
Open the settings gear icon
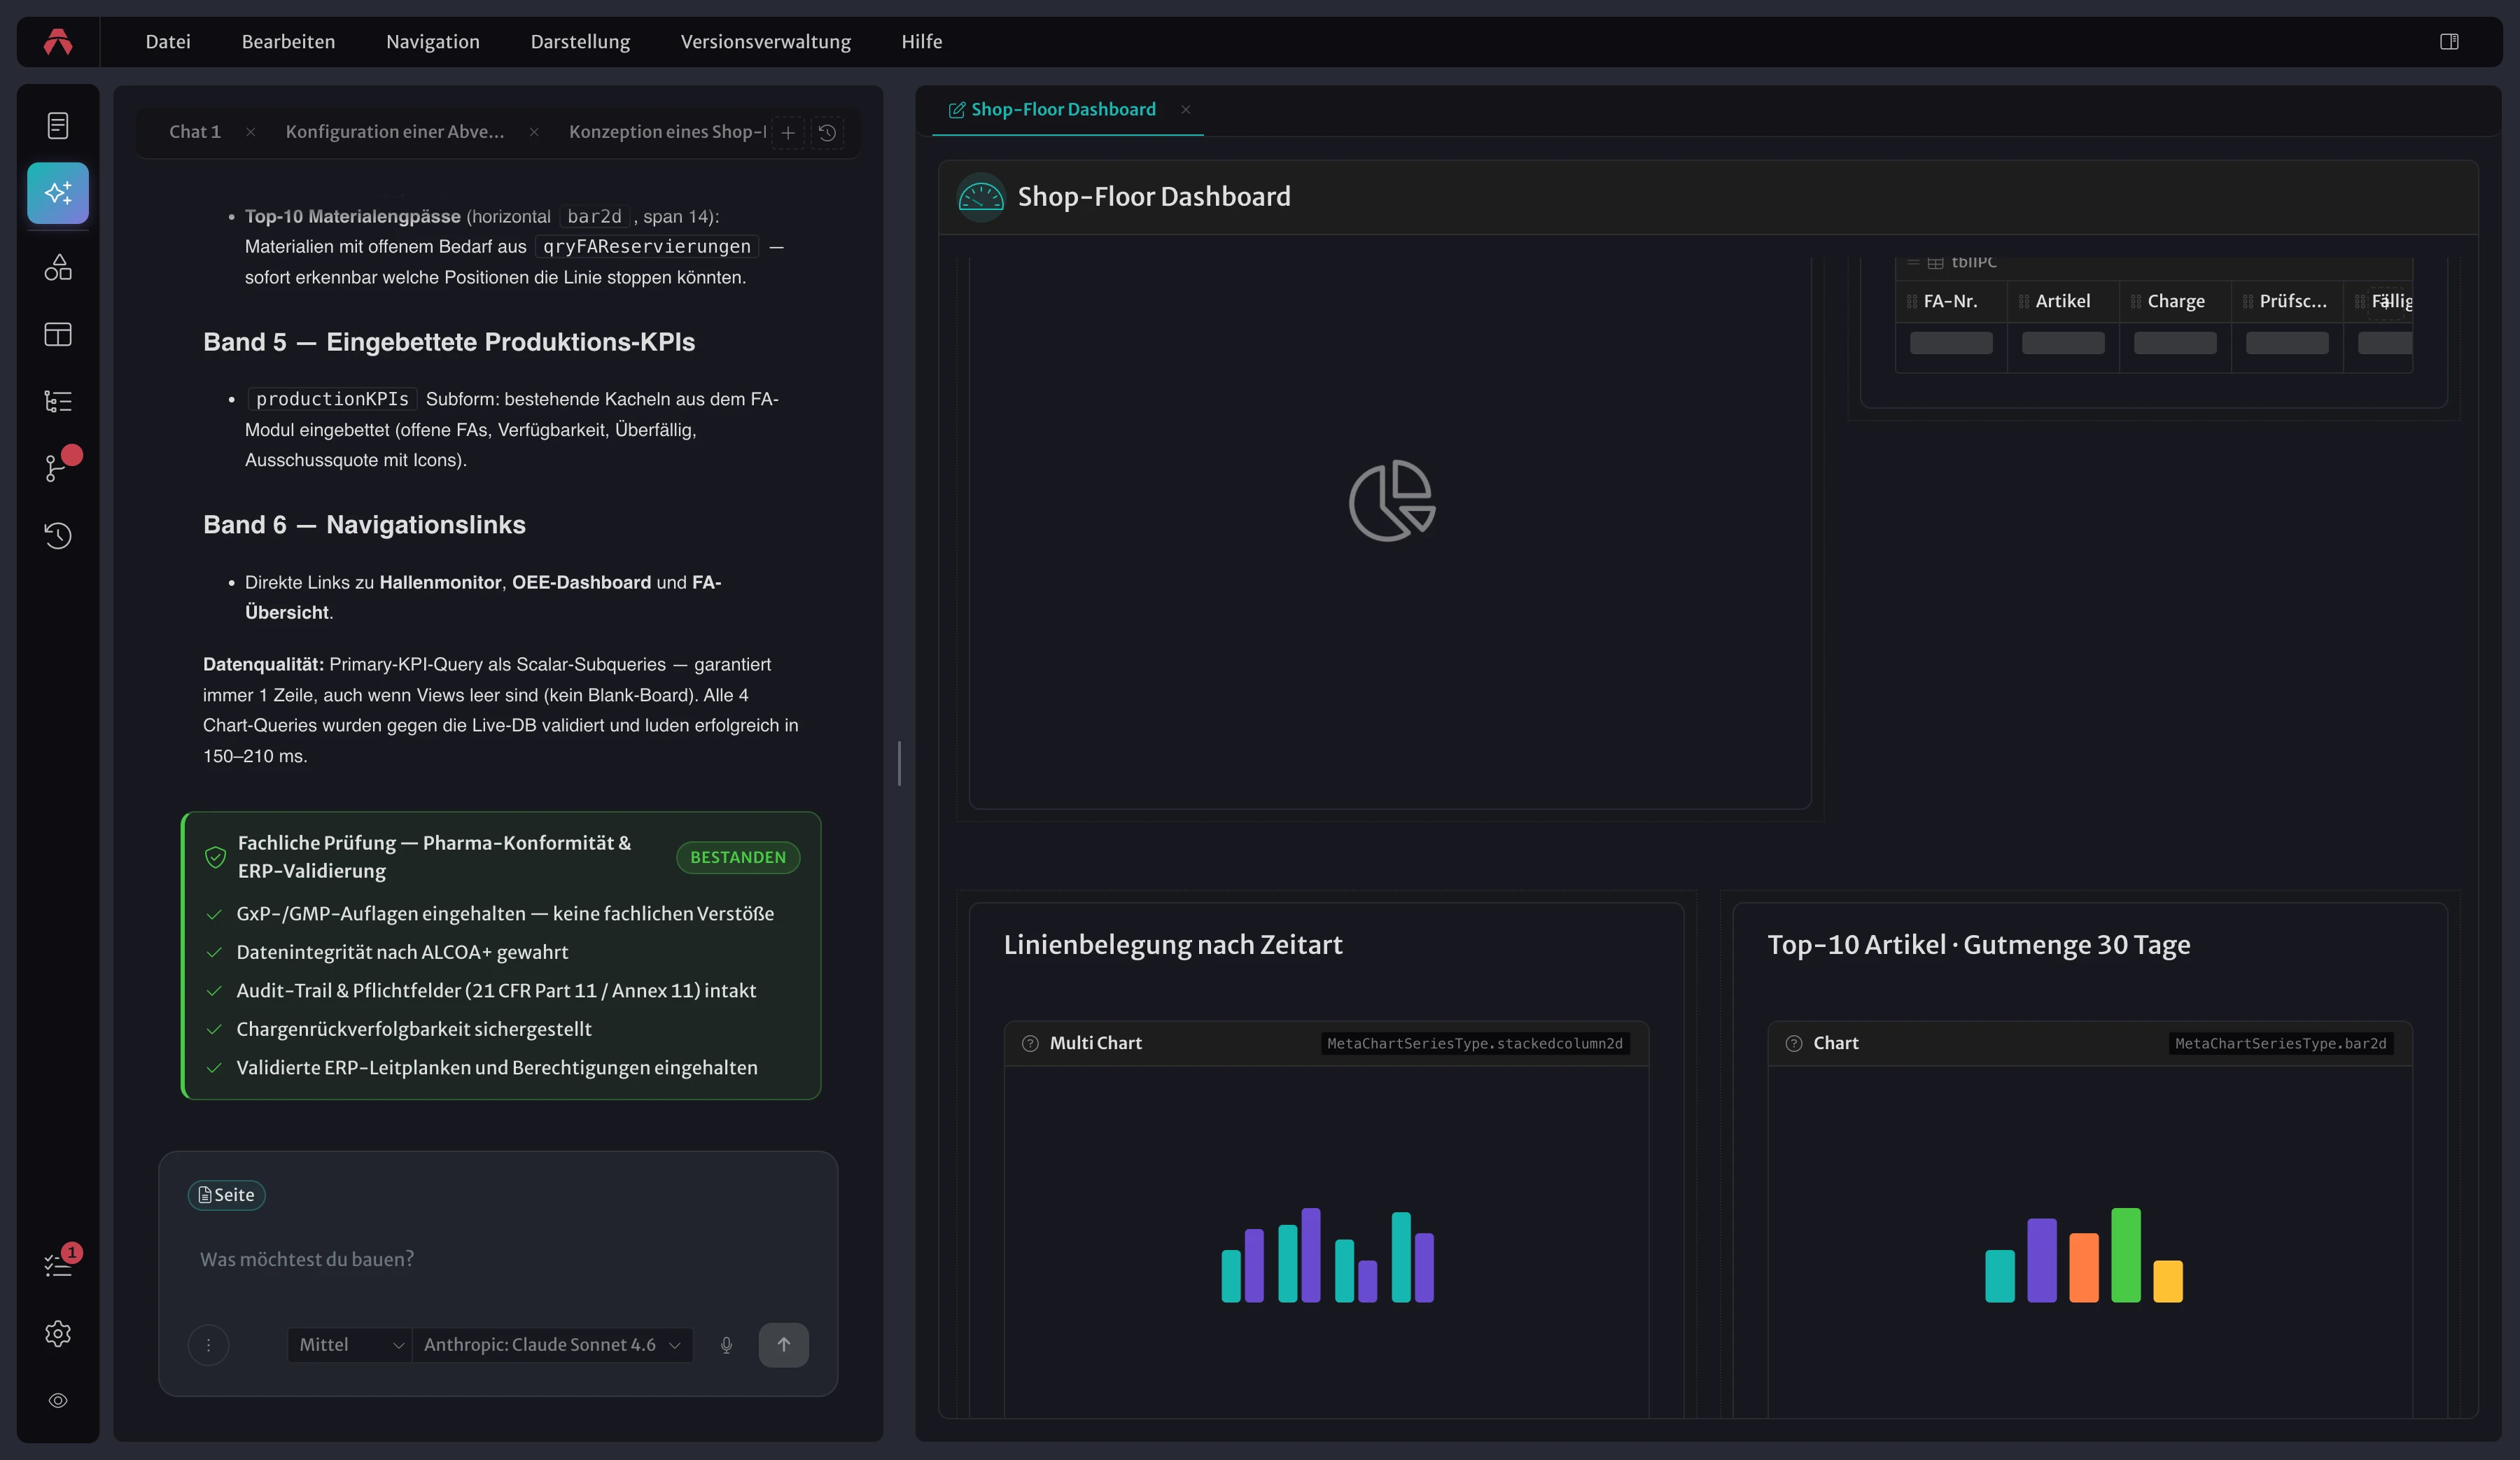pyautogui.click(x=58, y=1333)
